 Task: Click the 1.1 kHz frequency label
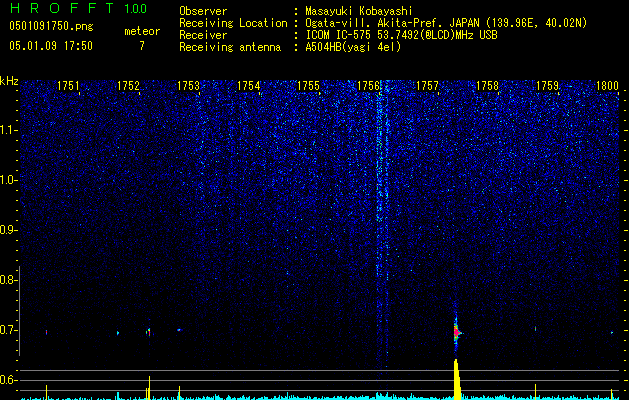(8, 130)
